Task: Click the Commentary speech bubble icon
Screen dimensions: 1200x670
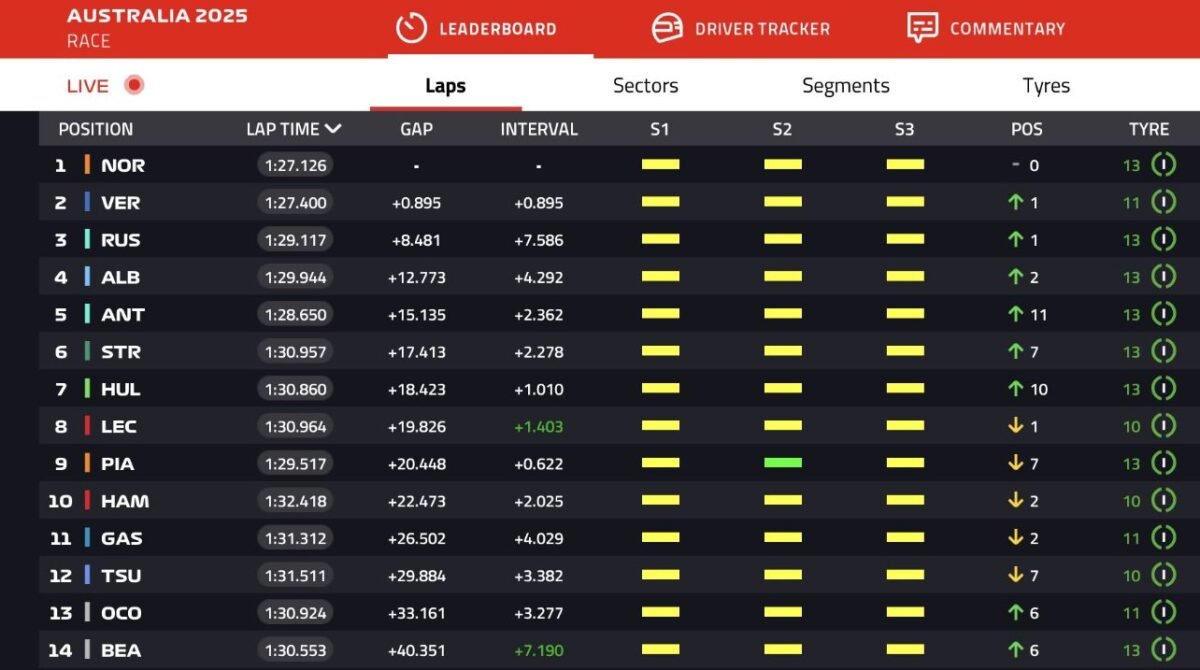Action: (922, 28)
